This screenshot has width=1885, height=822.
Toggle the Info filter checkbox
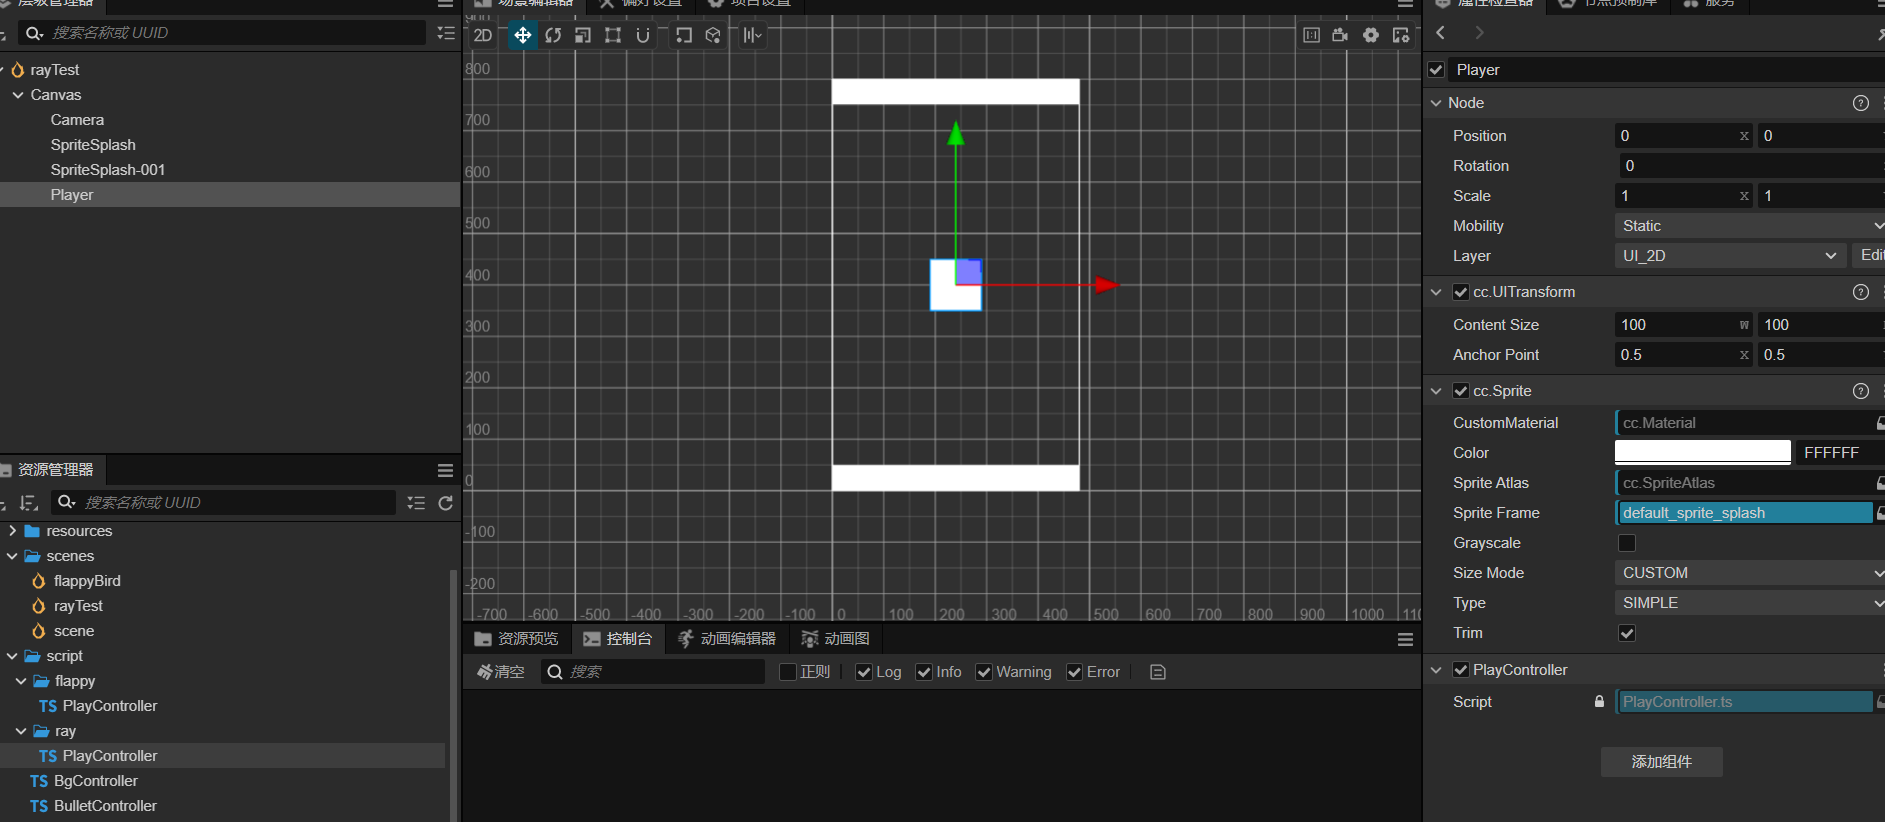924,672
